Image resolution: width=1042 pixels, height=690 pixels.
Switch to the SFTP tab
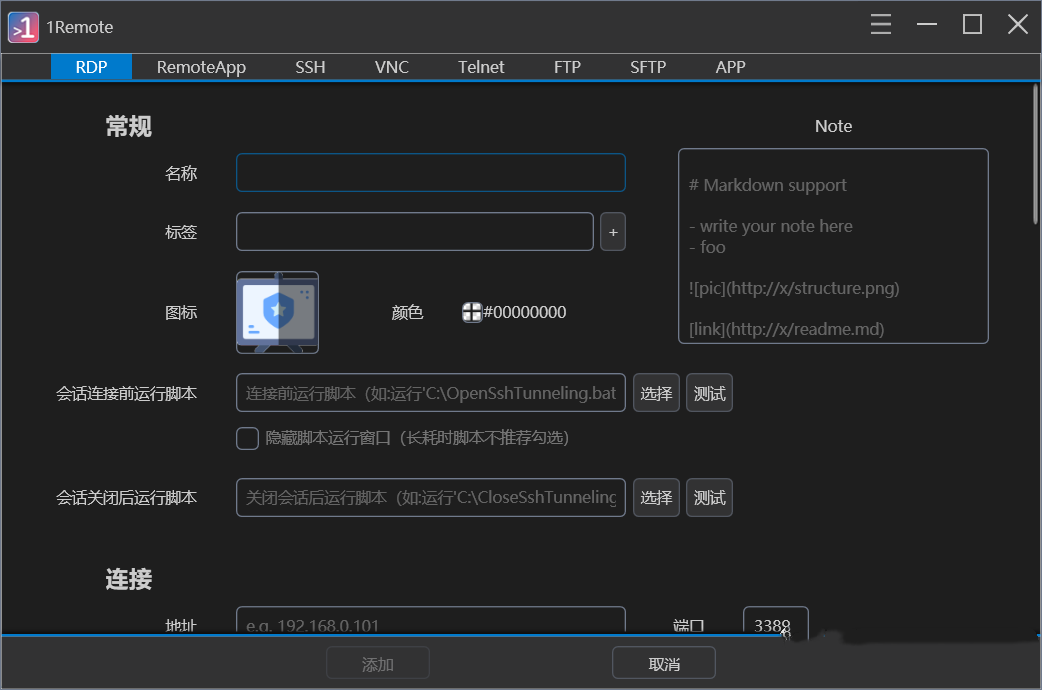647,67
